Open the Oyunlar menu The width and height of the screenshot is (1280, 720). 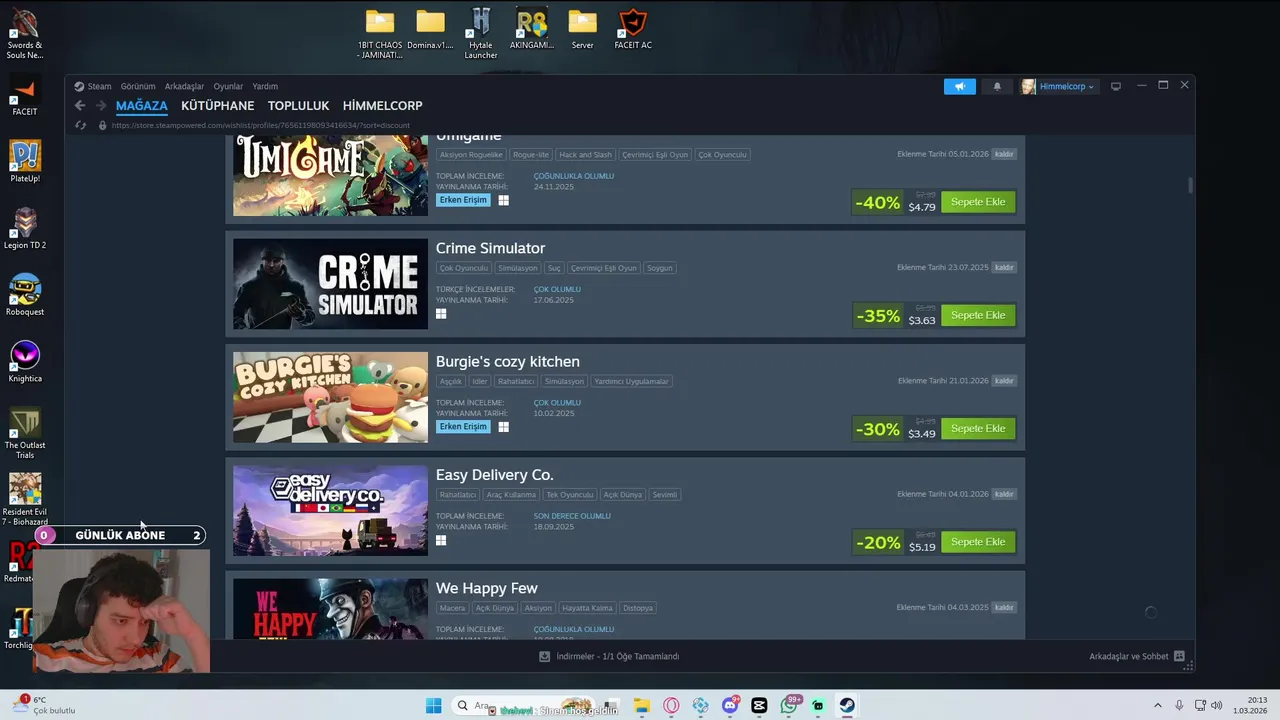point(228,86)
